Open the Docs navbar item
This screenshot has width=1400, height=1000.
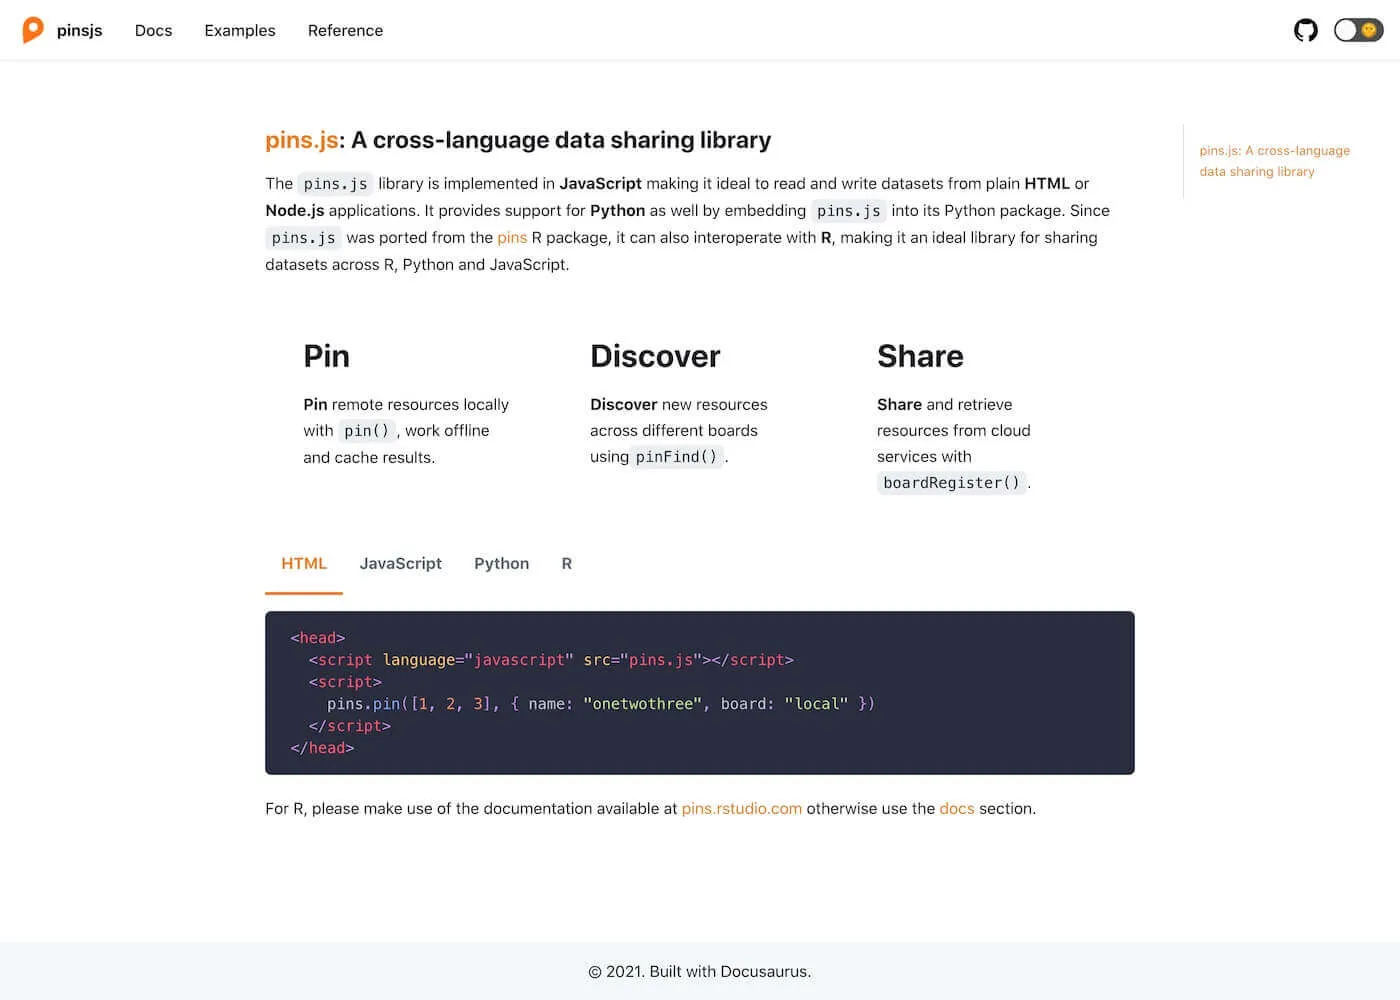pyautogui.click(x=153, y=30)
